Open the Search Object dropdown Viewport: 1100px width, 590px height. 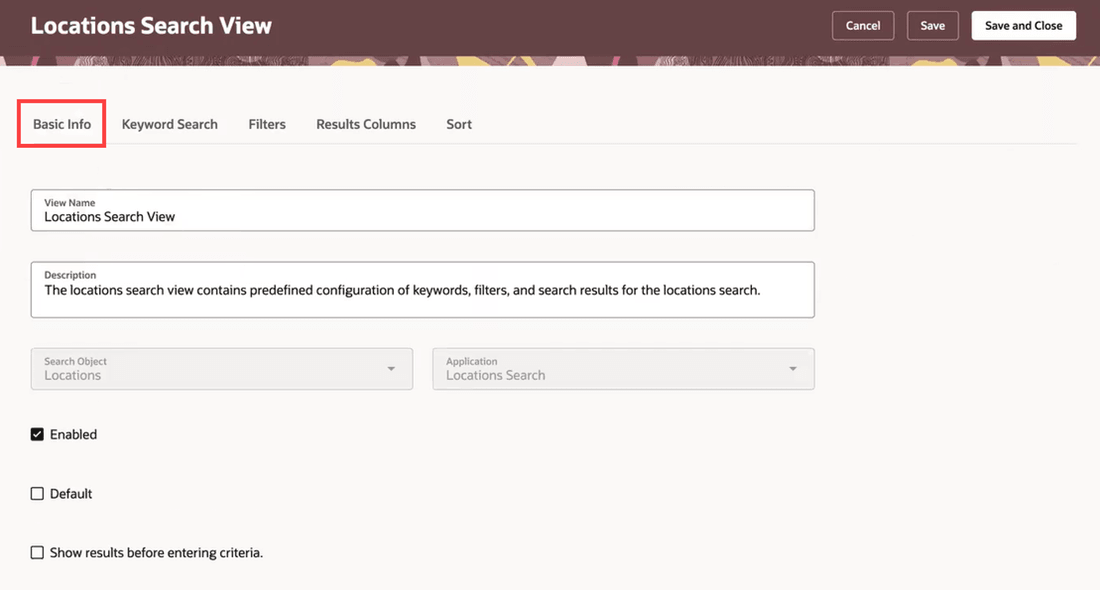tap(222, 369)
